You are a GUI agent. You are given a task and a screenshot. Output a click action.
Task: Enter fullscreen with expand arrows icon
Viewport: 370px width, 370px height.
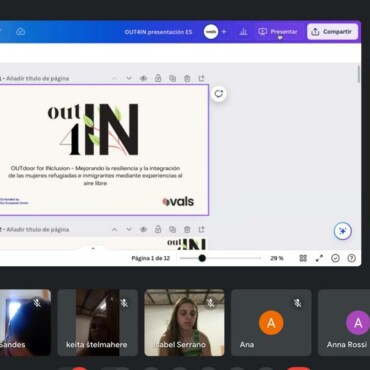[319, 258]
